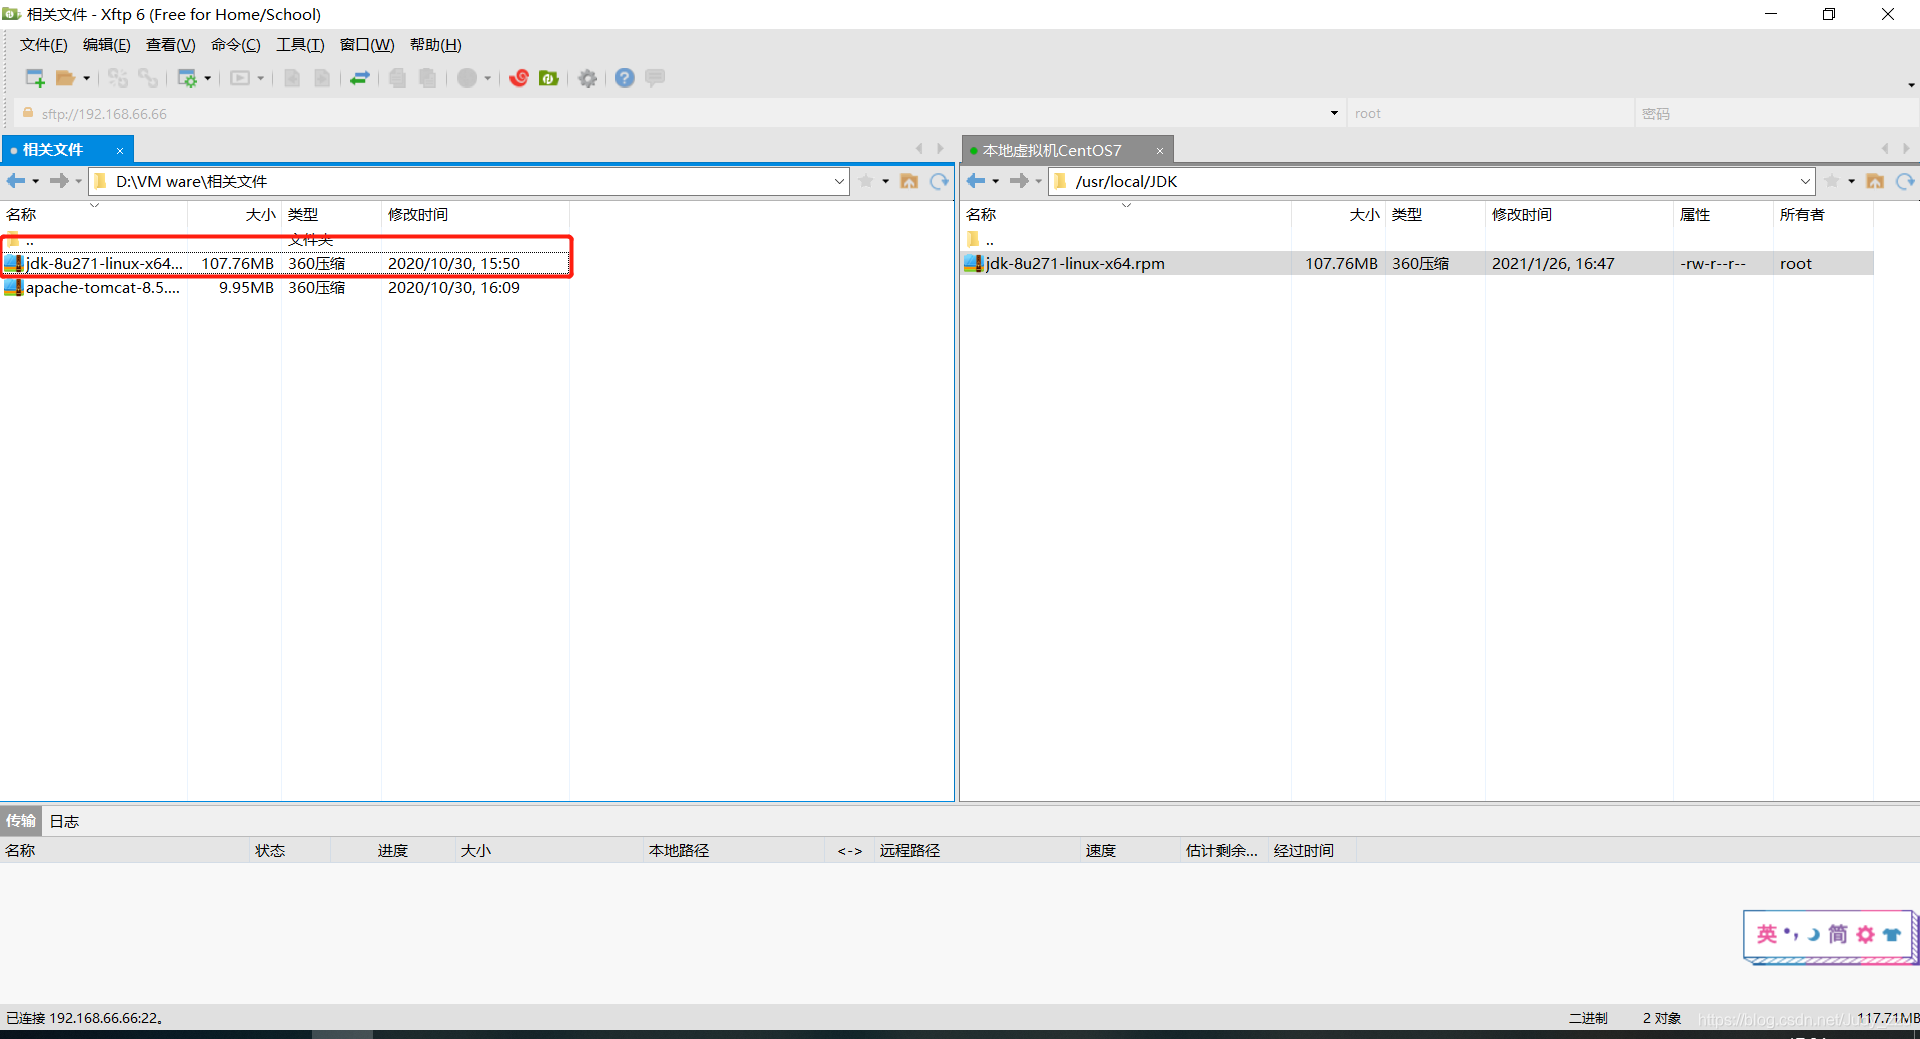Open the 帮助(H) menu
The height and width of the screenshot is (1039, 1920).
pos(436,45)
